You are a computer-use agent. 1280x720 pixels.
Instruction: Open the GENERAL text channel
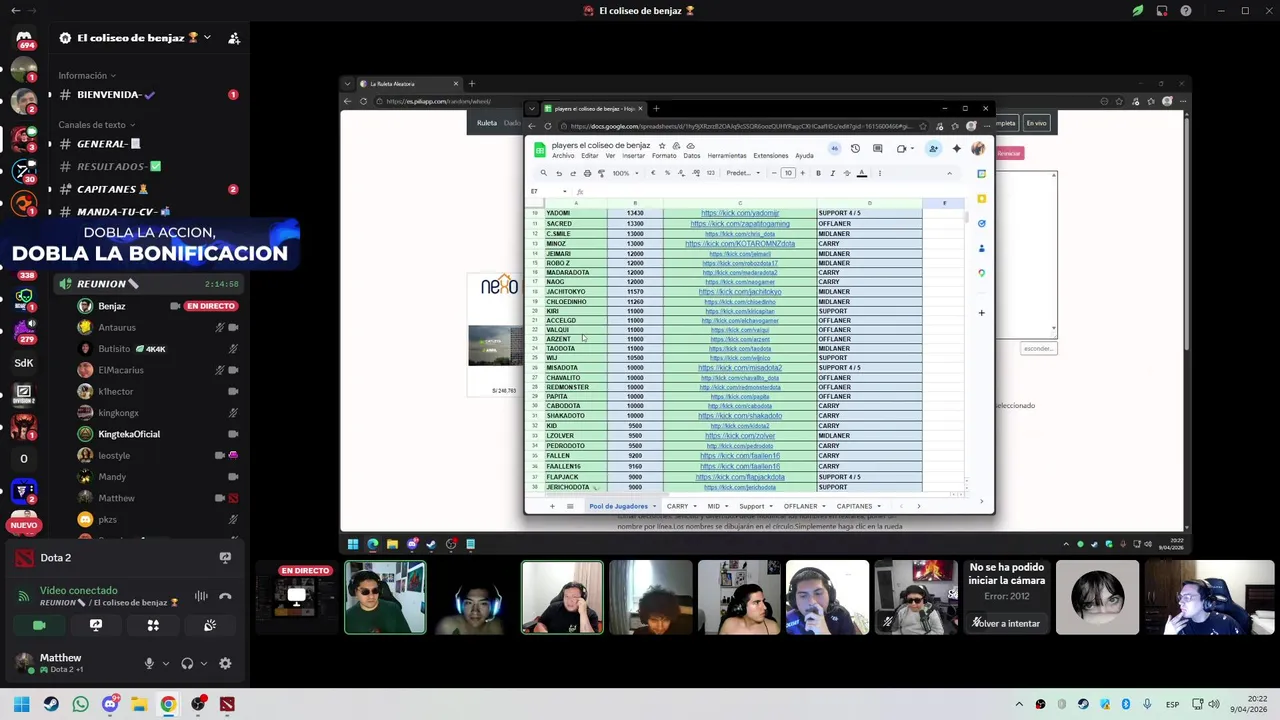click(148, 144)
